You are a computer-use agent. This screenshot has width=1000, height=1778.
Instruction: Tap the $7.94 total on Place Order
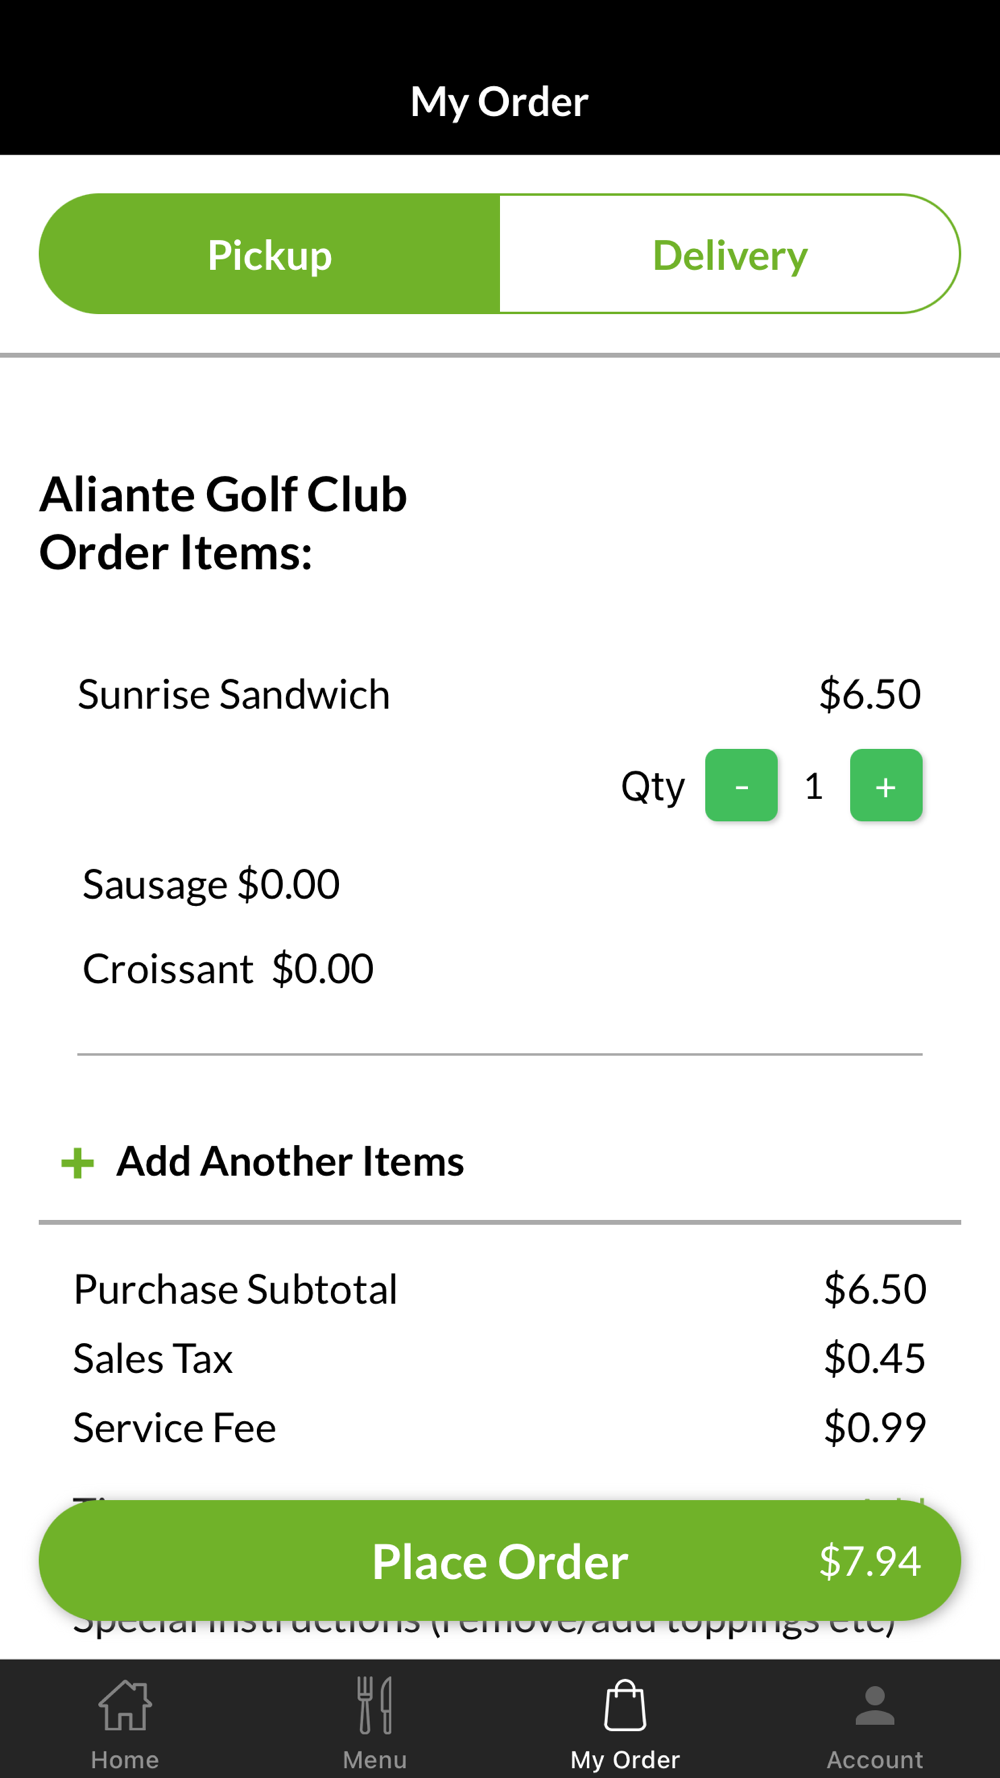(x=870, y=1561)
